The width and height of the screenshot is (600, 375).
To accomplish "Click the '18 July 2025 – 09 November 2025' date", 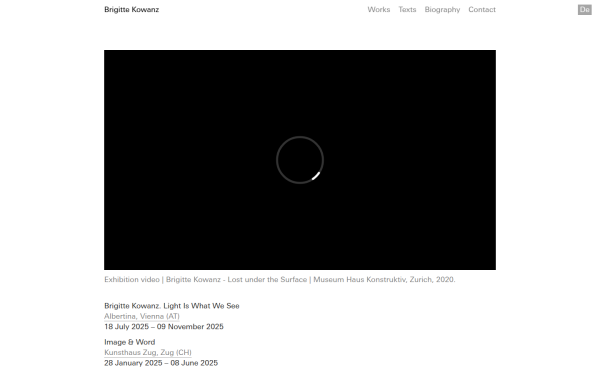I will click(164, 326).
